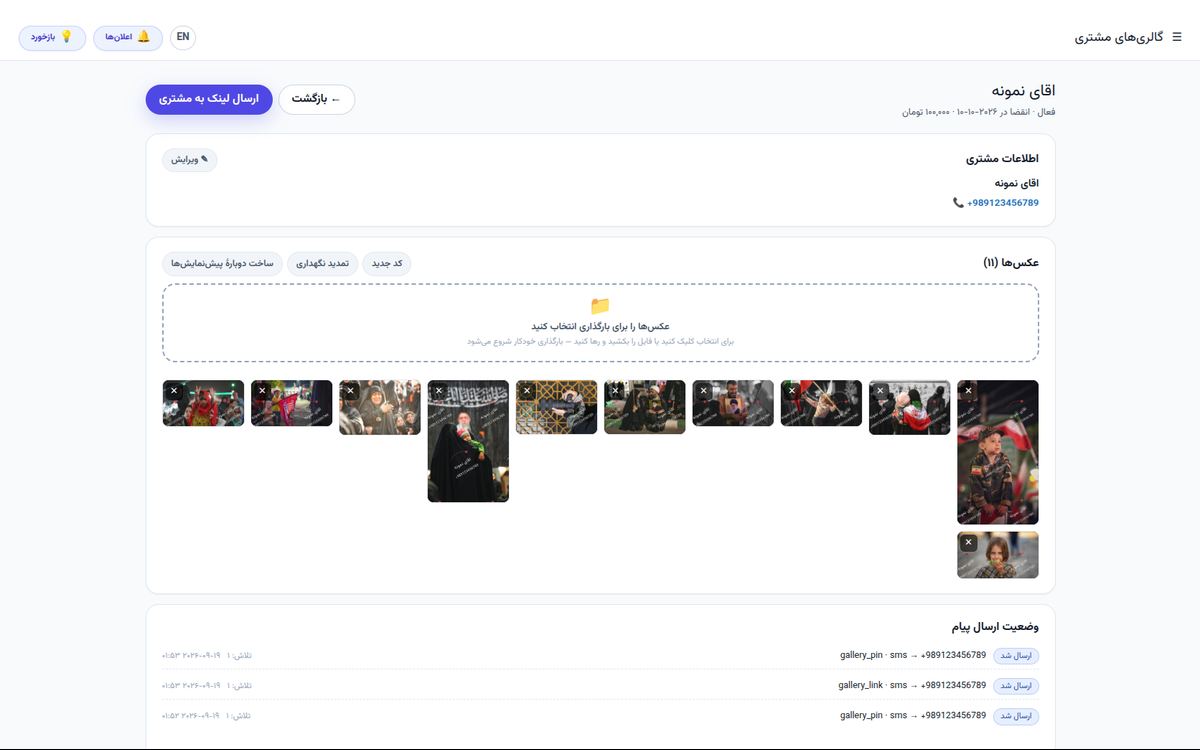Click the phone icon beside the number
The image size is (1200, 750).
click(958, 203)
